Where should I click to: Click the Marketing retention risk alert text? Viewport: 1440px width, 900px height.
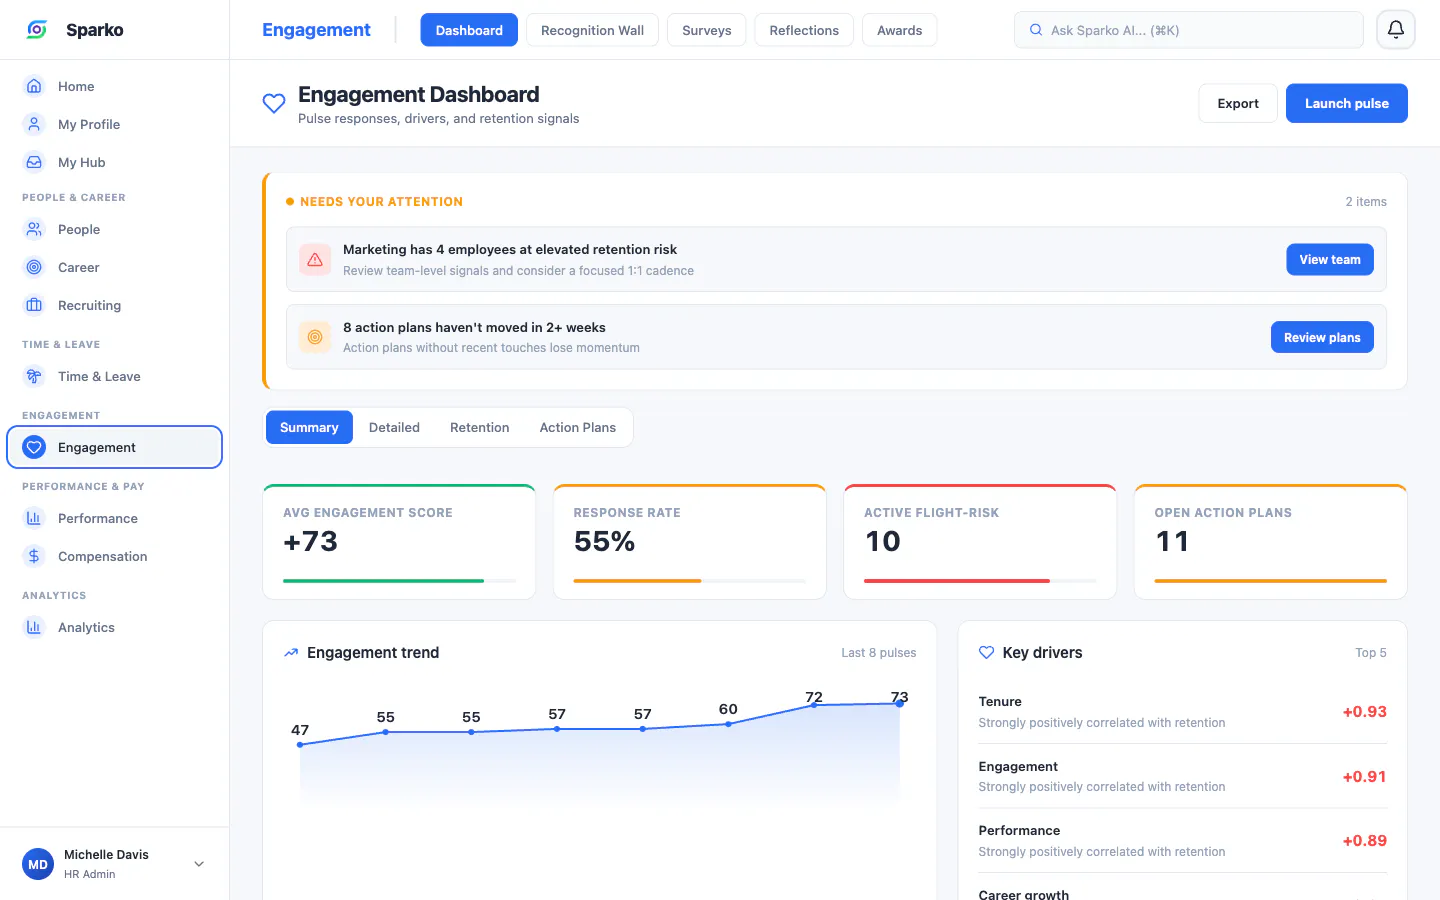pos(510,250)
